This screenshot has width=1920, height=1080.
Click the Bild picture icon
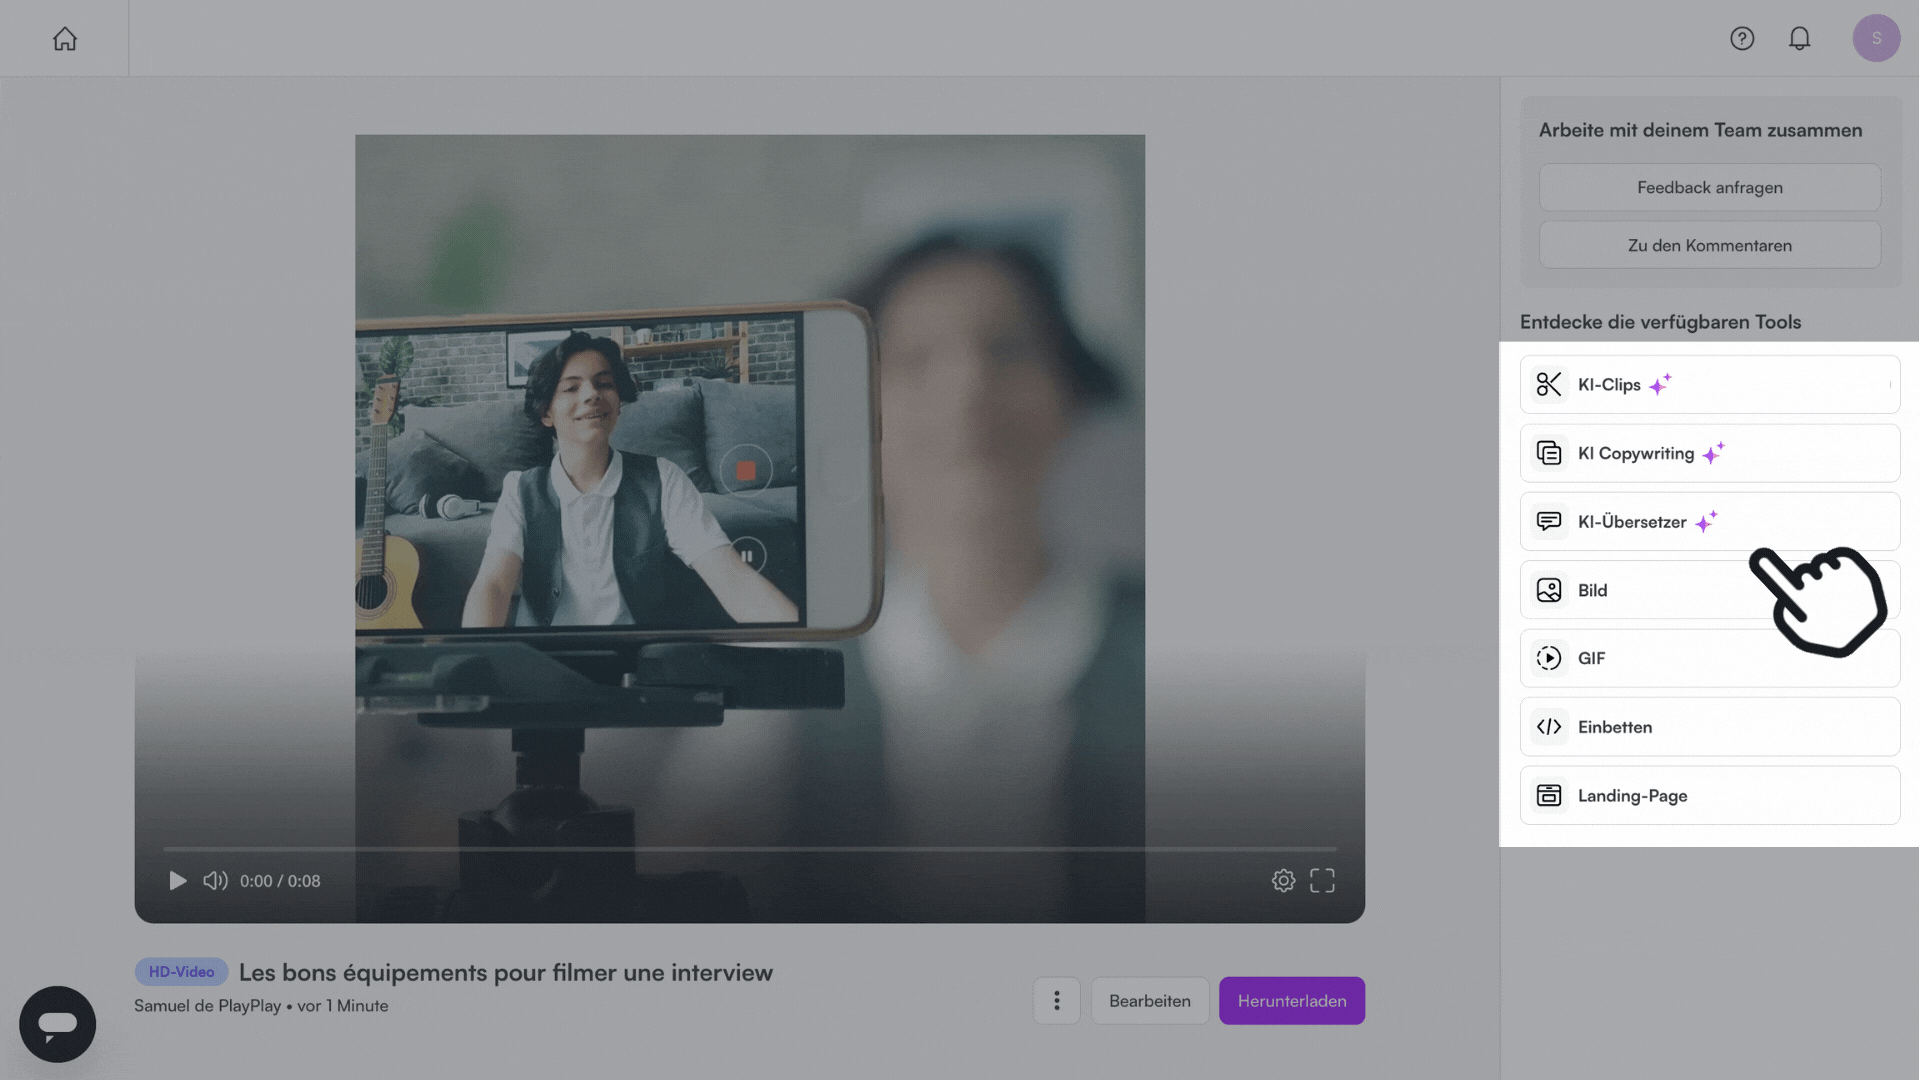(1549, 590)
